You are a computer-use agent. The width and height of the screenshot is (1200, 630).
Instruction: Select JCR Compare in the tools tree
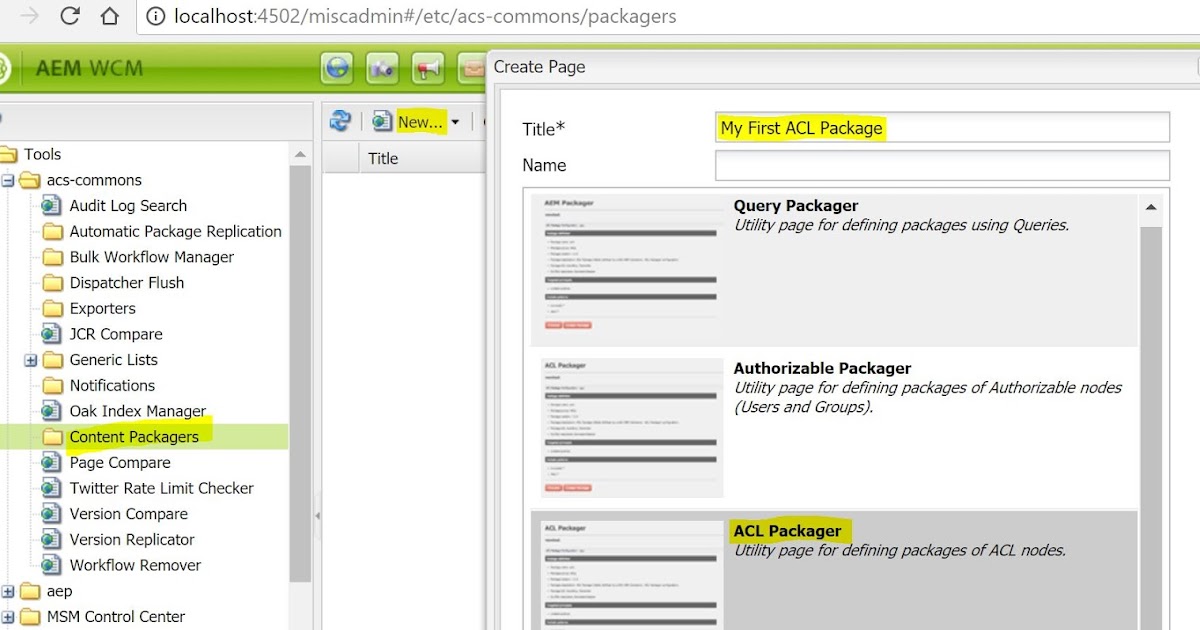114,334
